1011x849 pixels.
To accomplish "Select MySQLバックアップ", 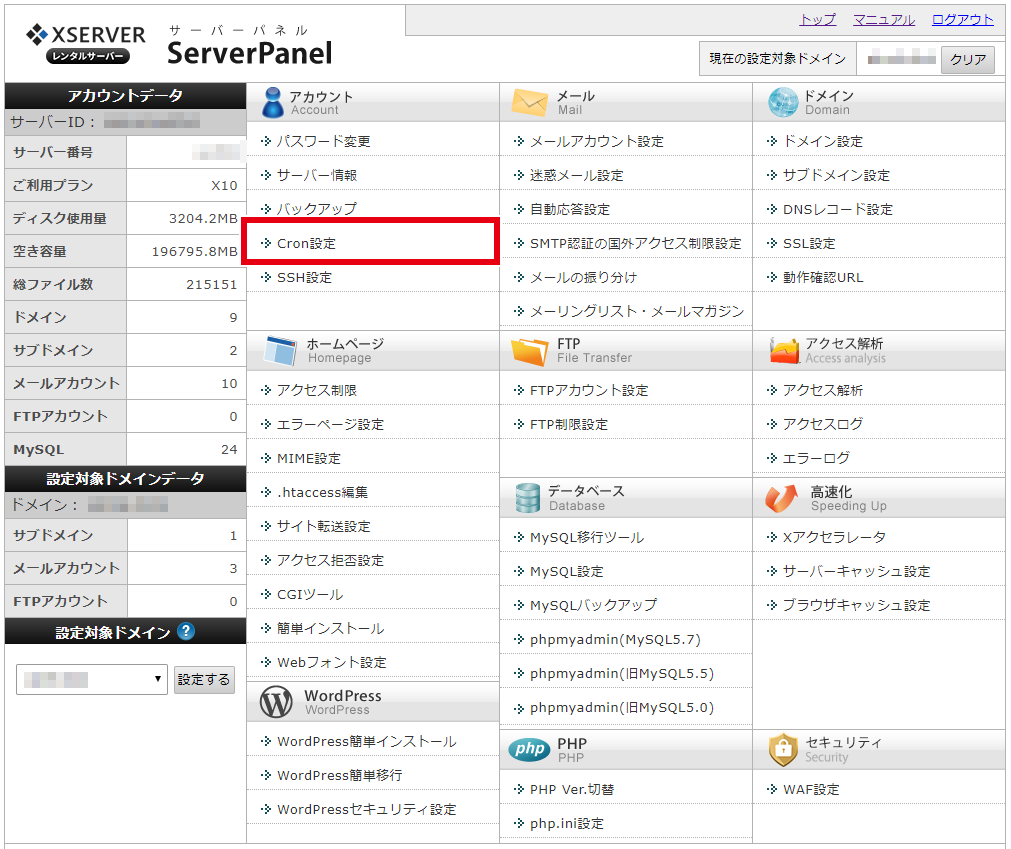I will (593, 605).
